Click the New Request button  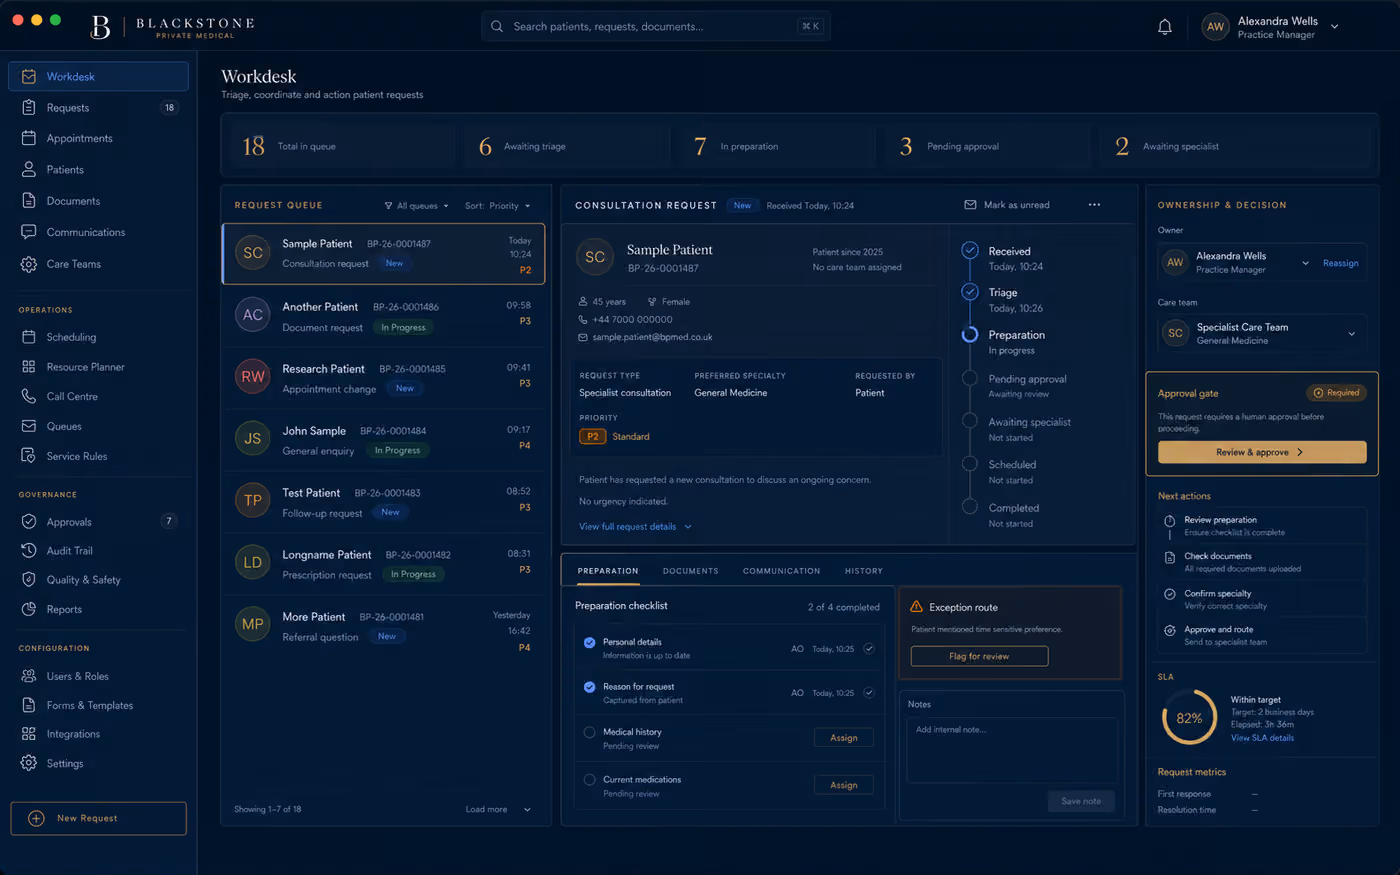[x=98, y=818]
